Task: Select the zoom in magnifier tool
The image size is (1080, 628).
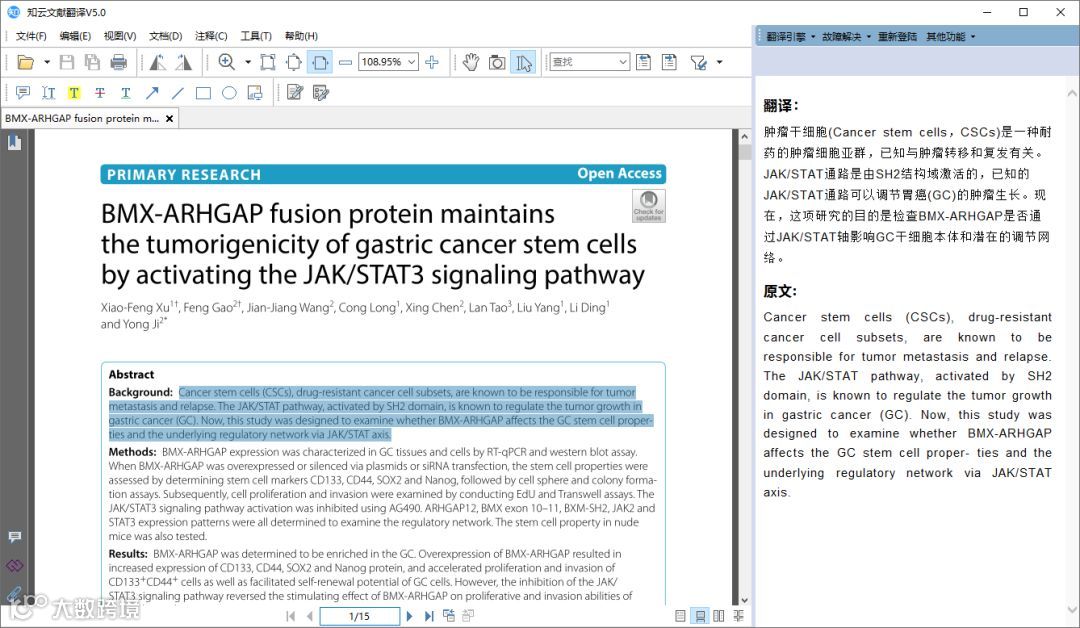Action: 227,62
